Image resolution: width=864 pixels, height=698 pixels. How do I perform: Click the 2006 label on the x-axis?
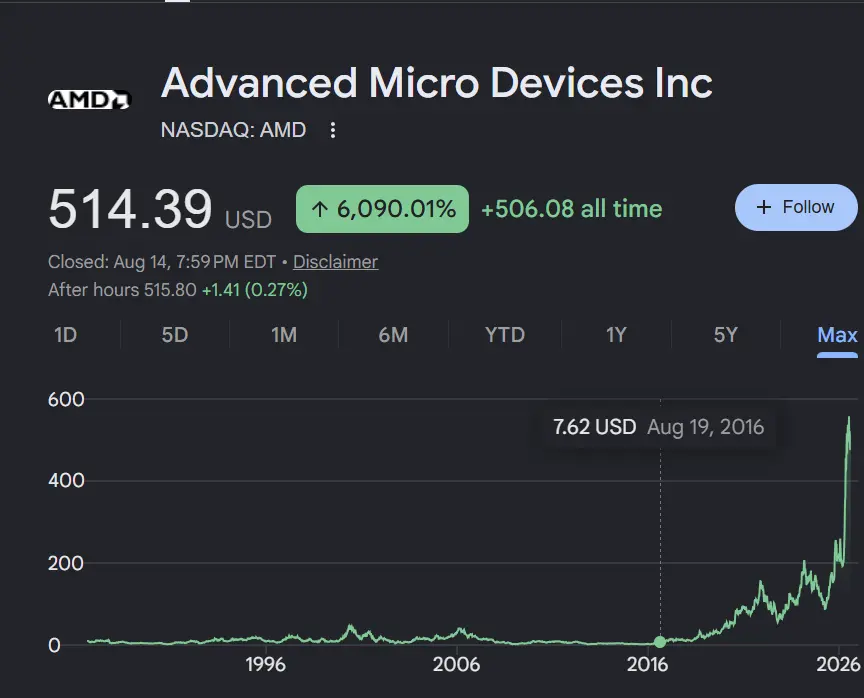click(x=456, y=664)
